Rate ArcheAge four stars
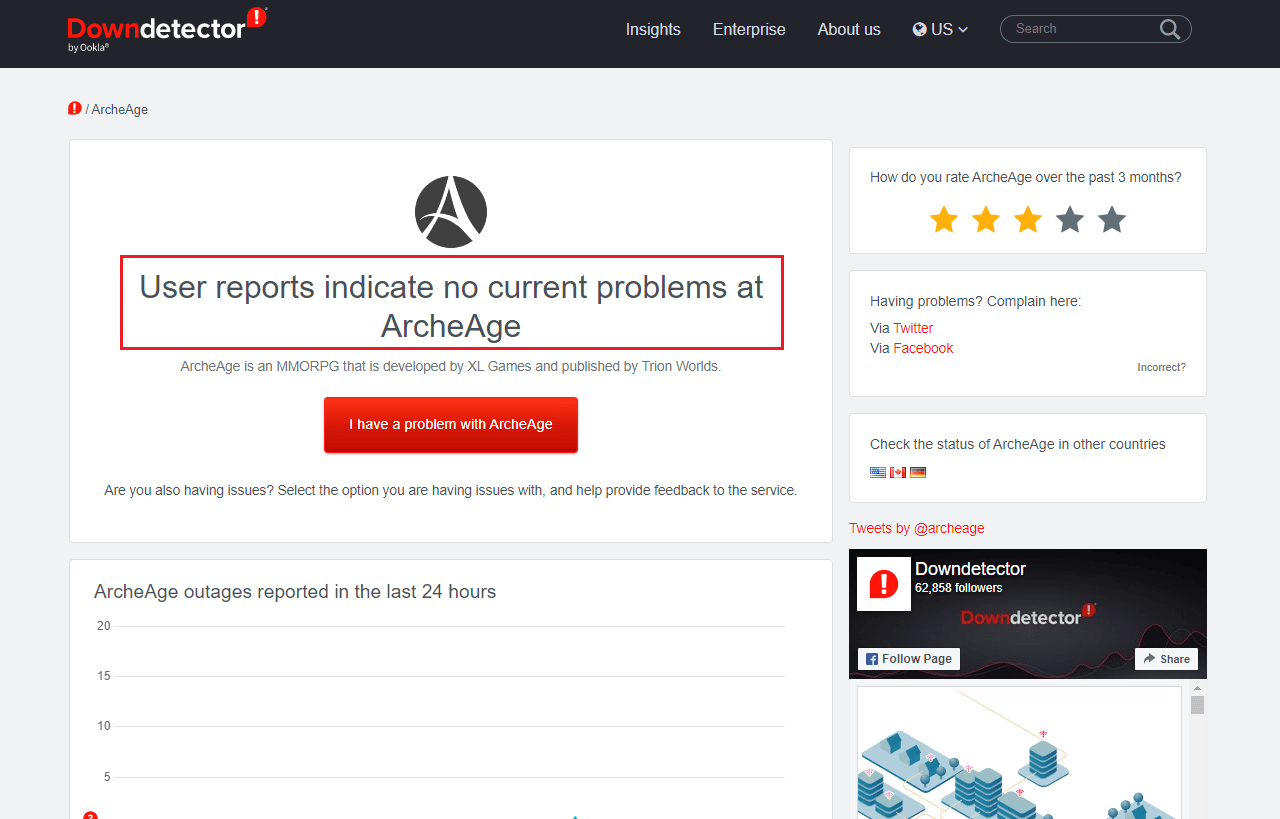This screenshot has height=819, width=1280. coord(1070,219)
